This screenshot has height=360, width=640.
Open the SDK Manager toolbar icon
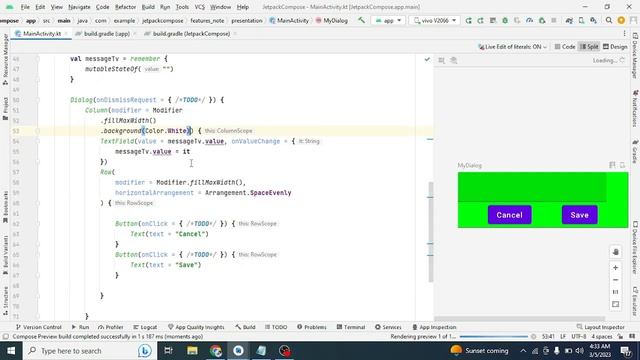pos(593,20)
